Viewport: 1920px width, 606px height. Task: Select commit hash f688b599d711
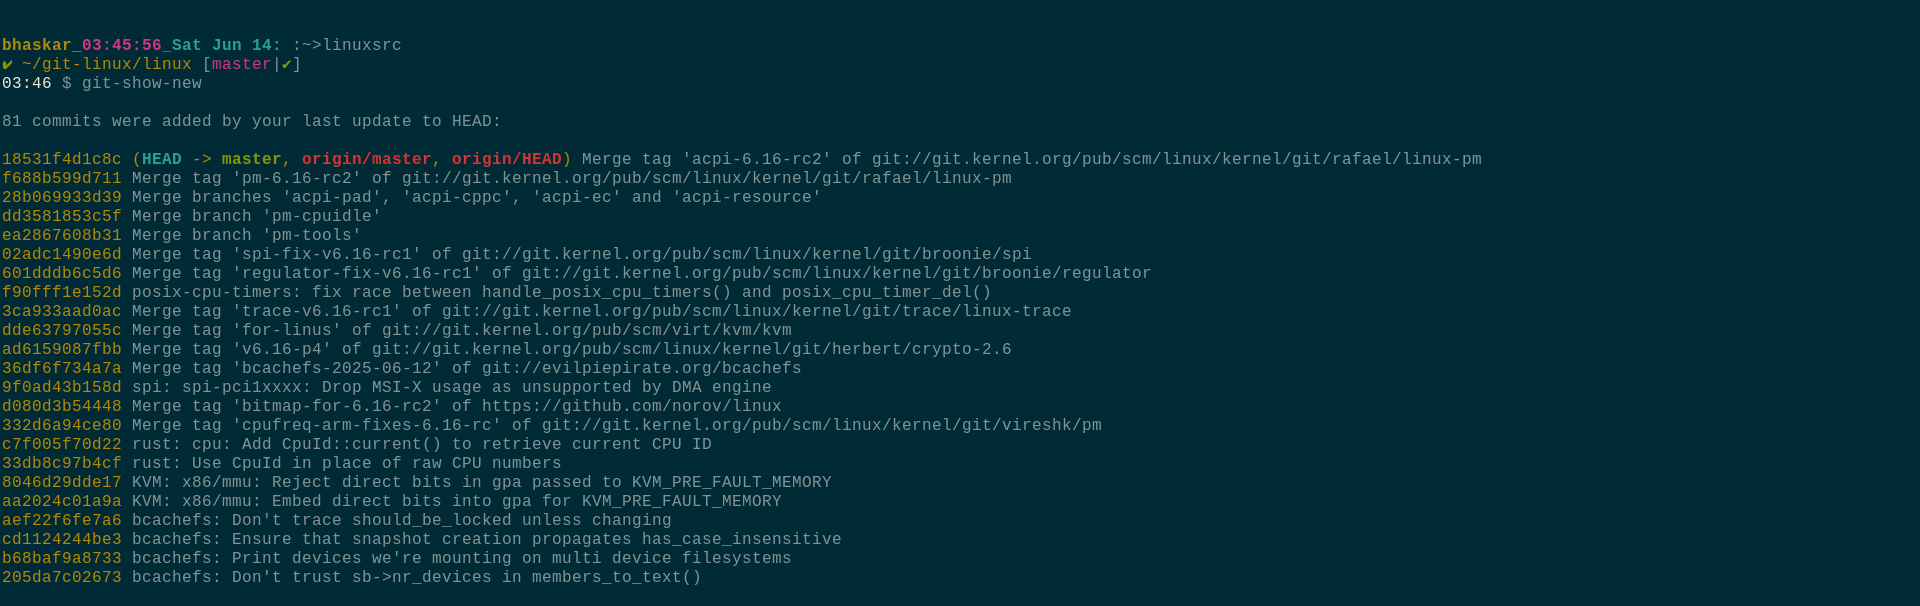pyautogui.click(x=62, y=178)
